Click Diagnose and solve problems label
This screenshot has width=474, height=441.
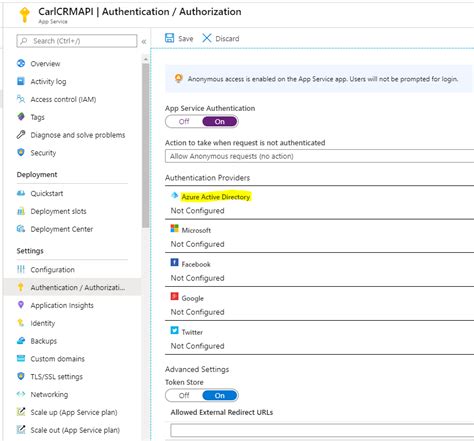[78, 135]
